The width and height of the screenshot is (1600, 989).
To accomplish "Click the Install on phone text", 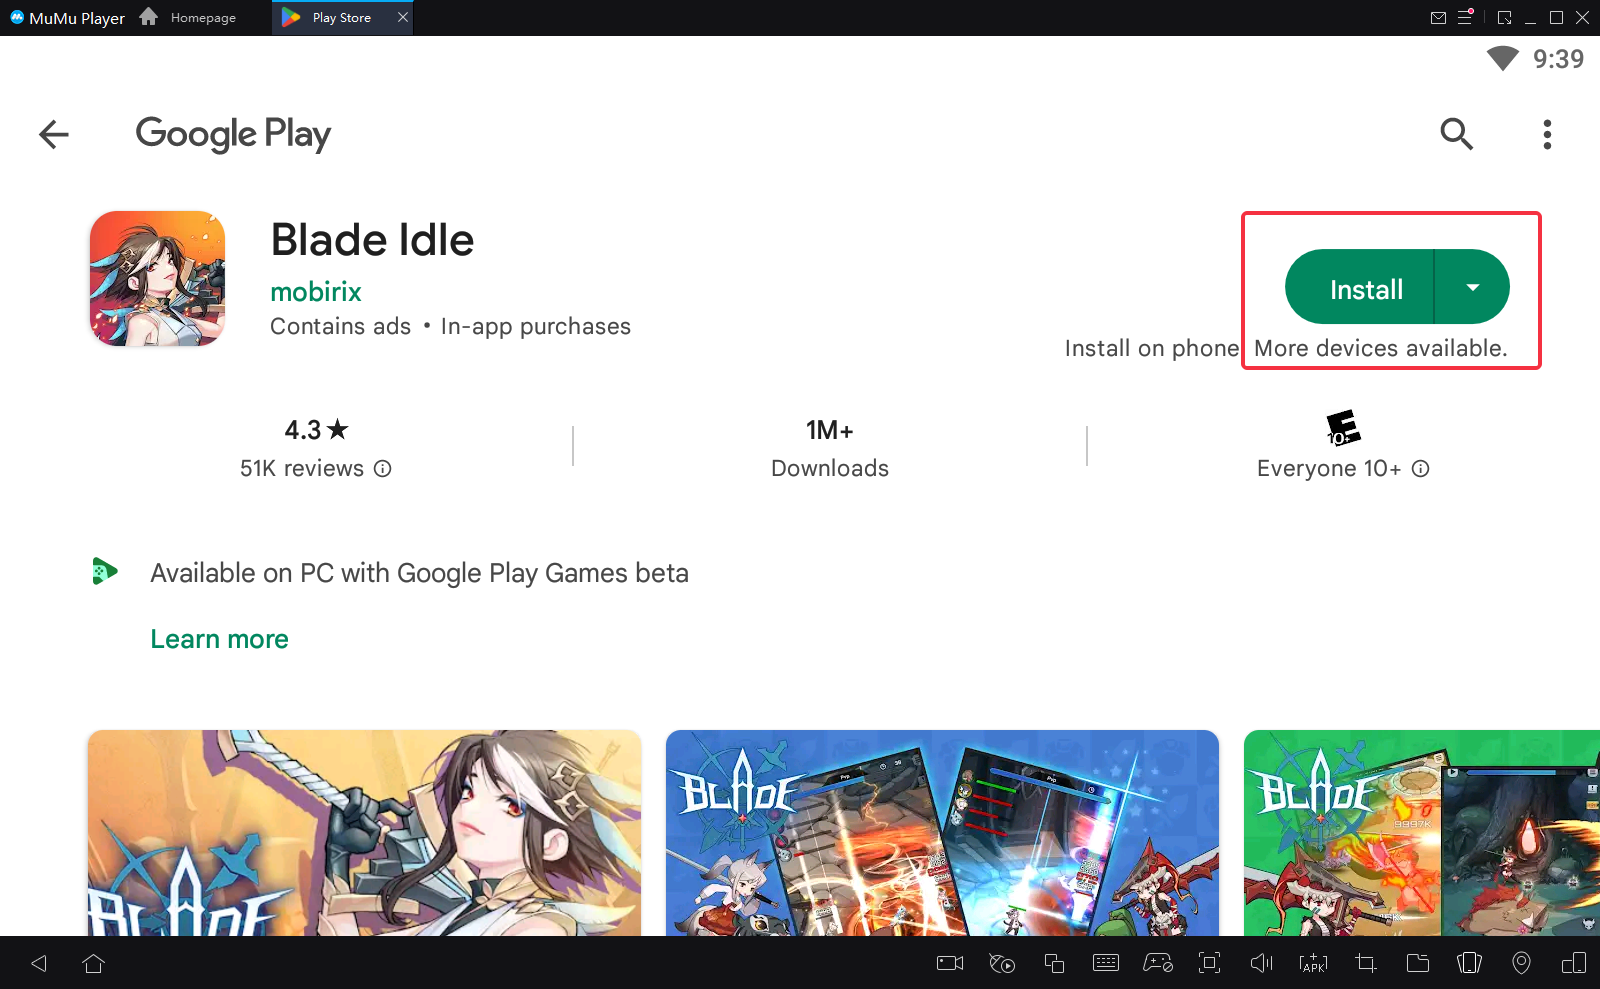I will coord(1151,348).
